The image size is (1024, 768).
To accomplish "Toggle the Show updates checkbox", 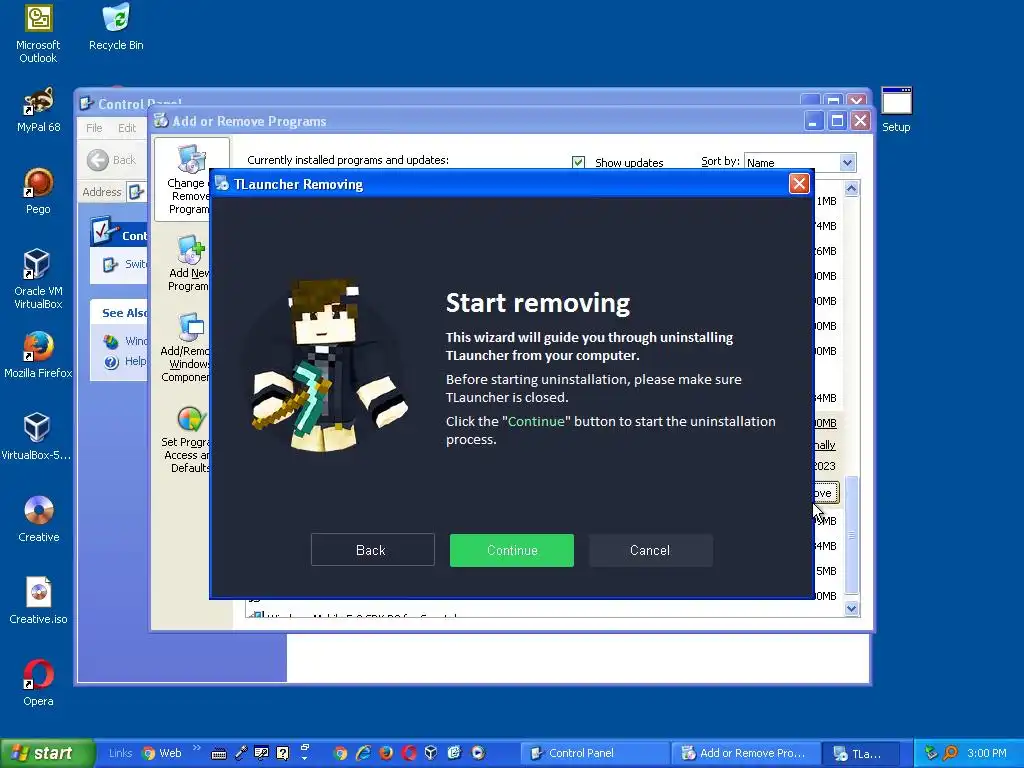I will click(x=578, y=162).
